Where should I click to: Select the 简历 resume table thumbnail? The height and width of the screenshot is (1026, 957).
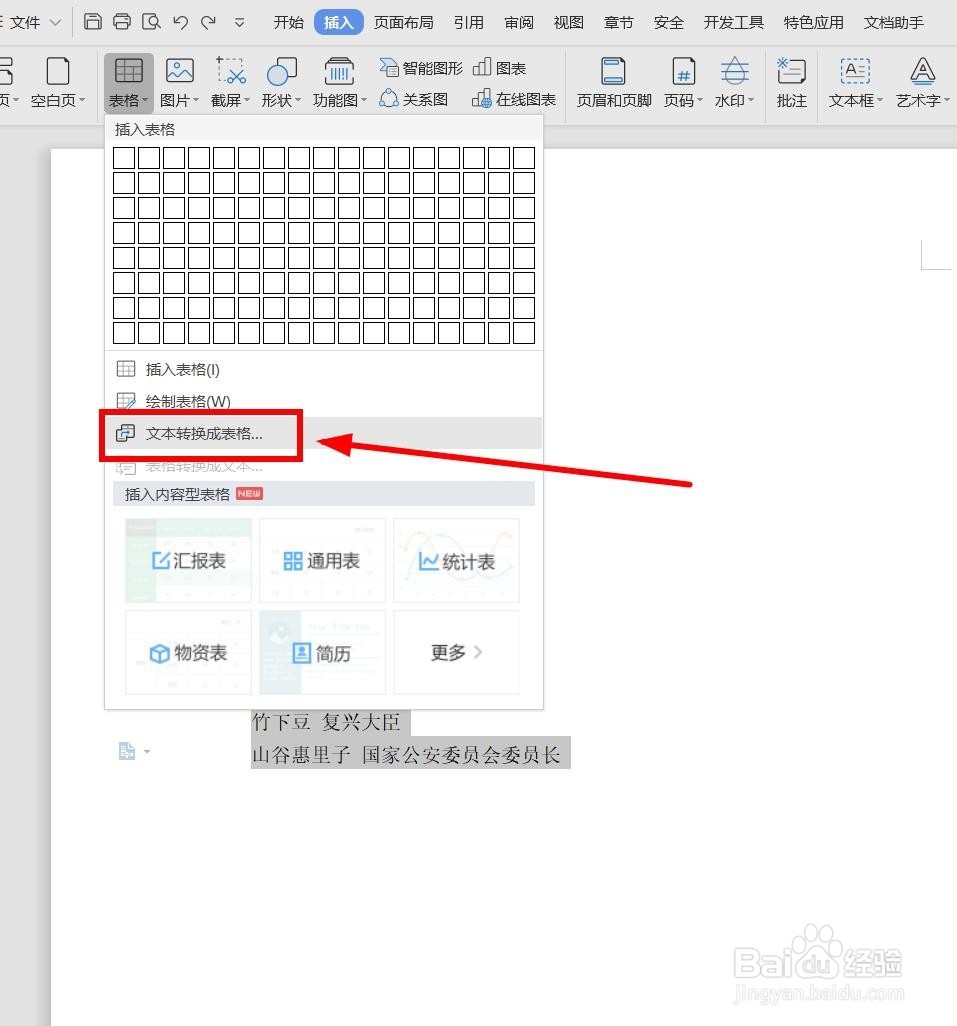pyautogui.click(x=322, y=652)
